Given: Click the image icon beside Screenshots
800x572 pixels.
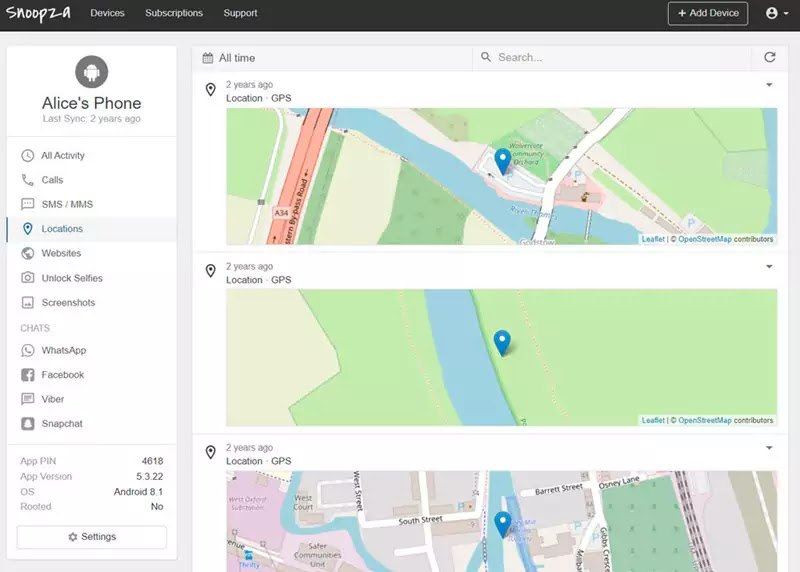Looking at the screenshot, I should [28, 303].
